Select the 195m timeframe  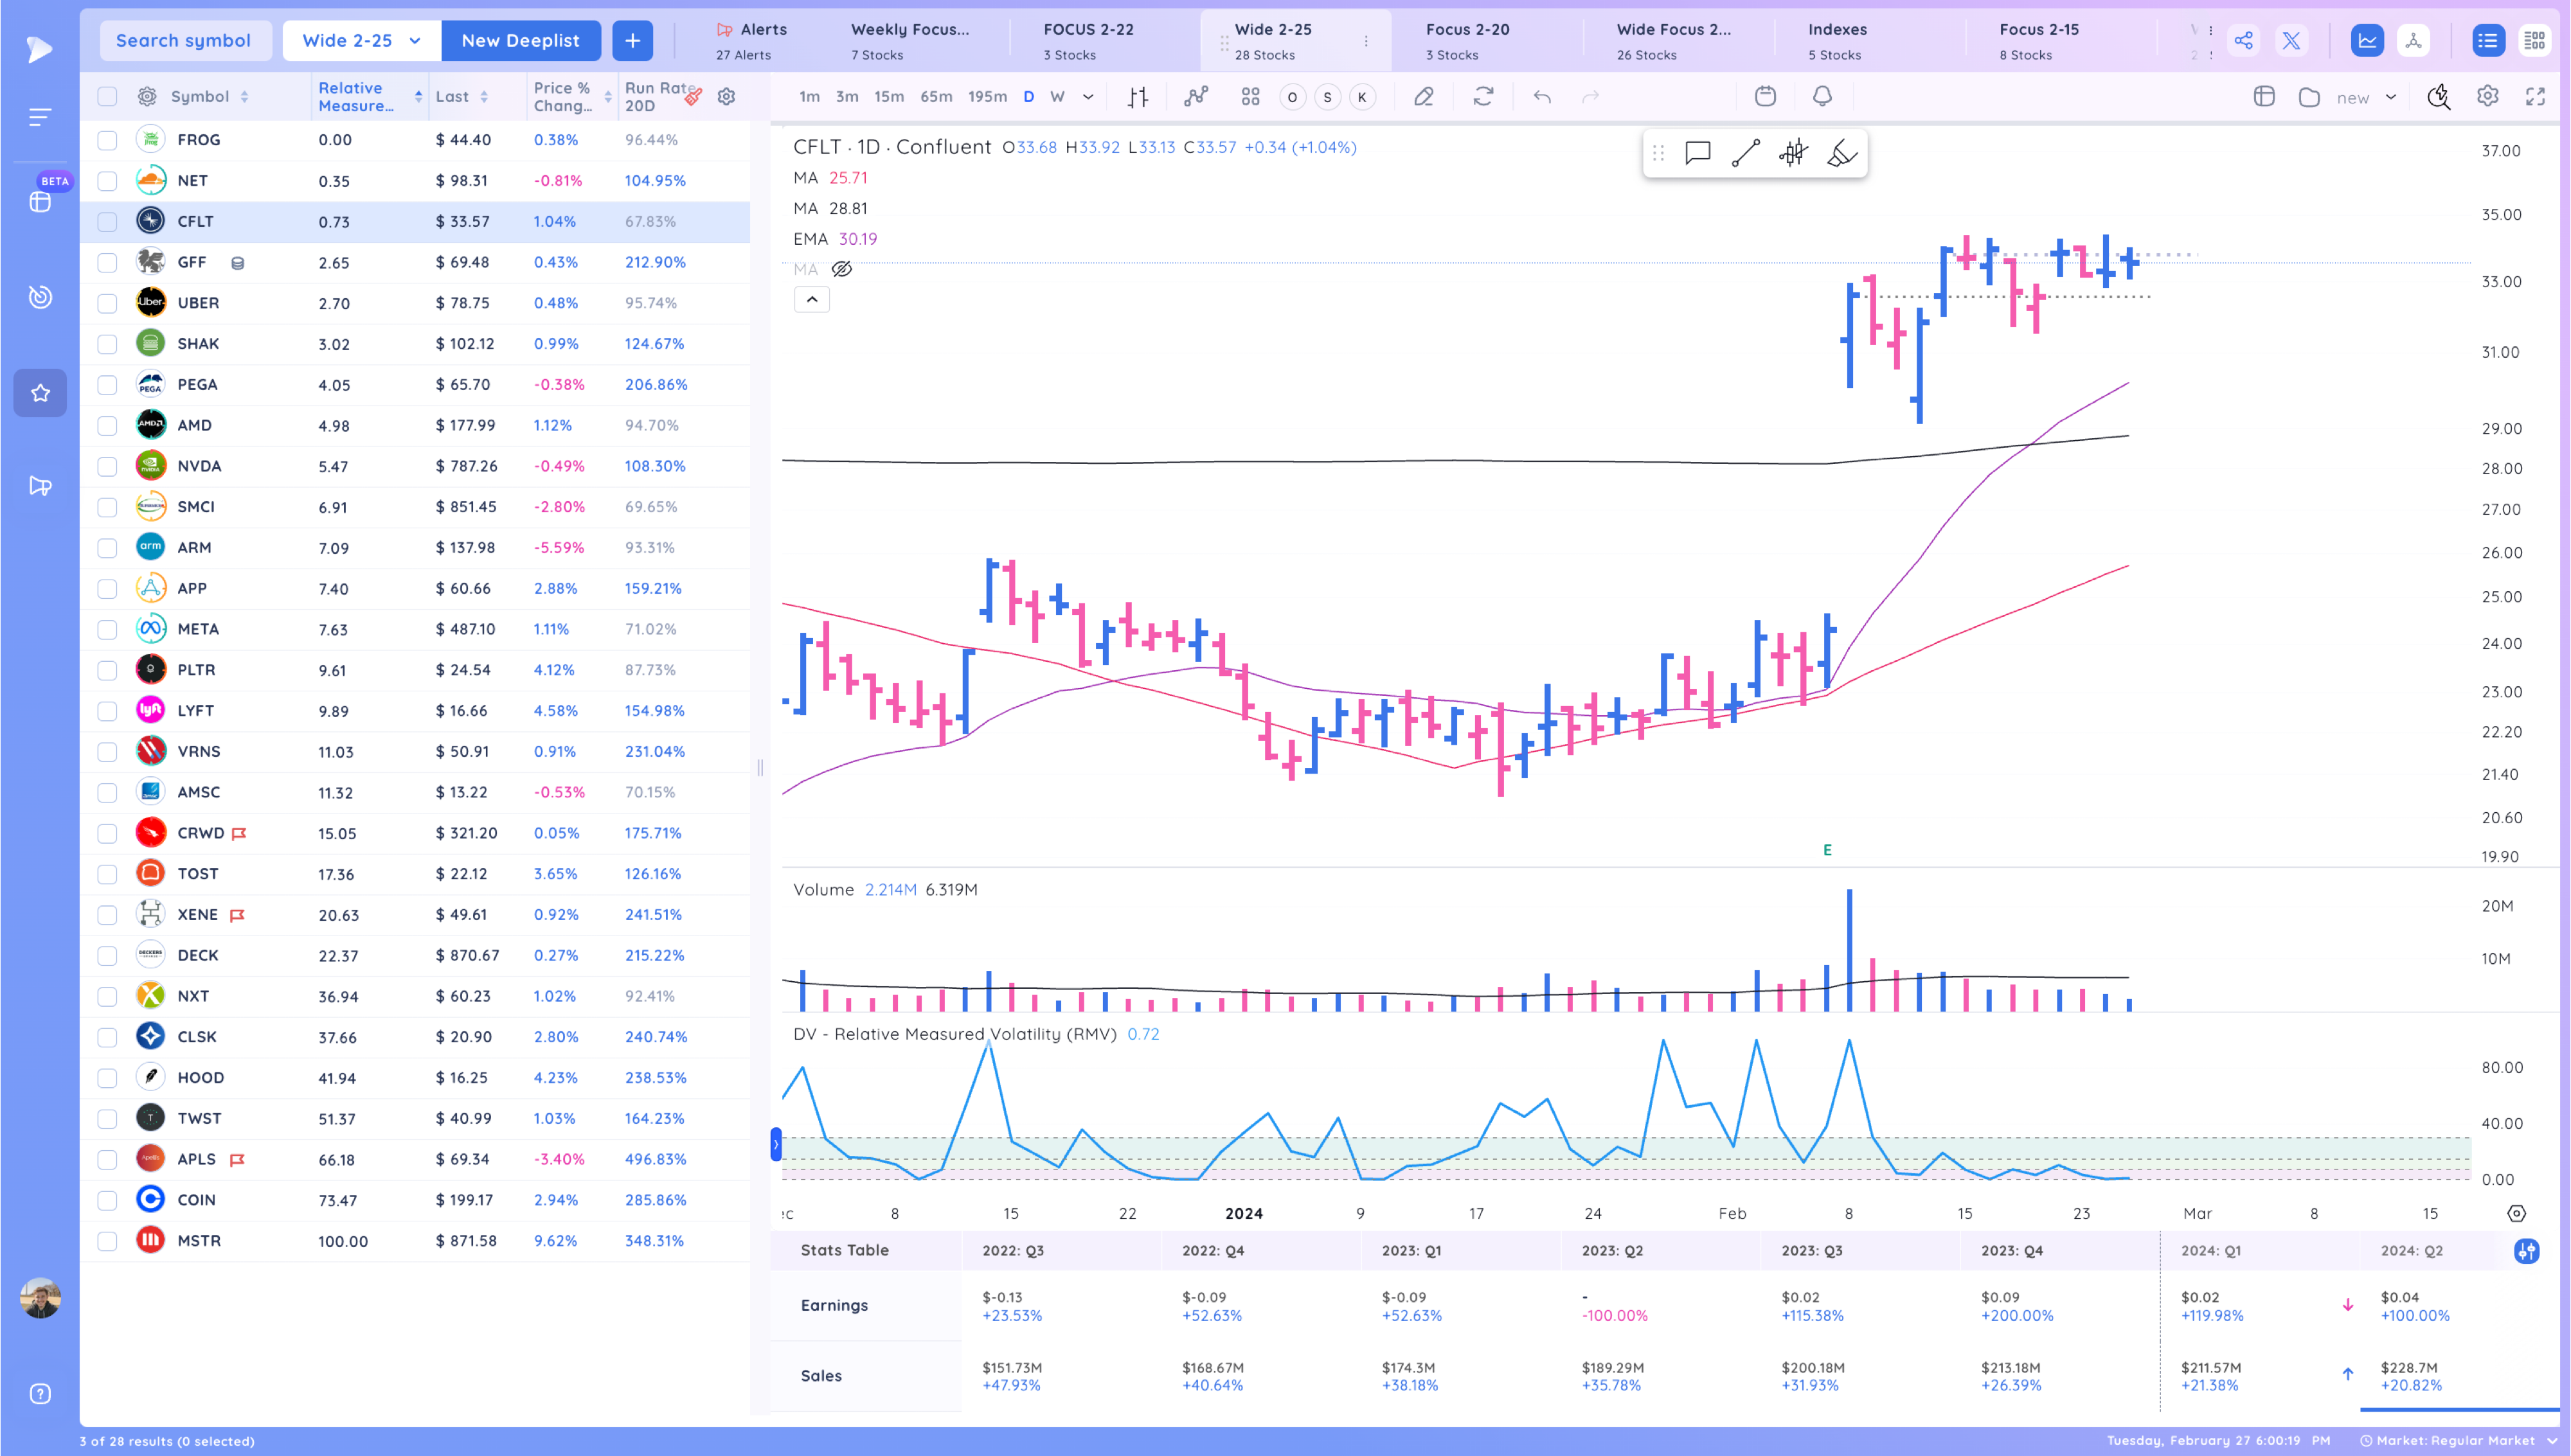coord(987,97)
